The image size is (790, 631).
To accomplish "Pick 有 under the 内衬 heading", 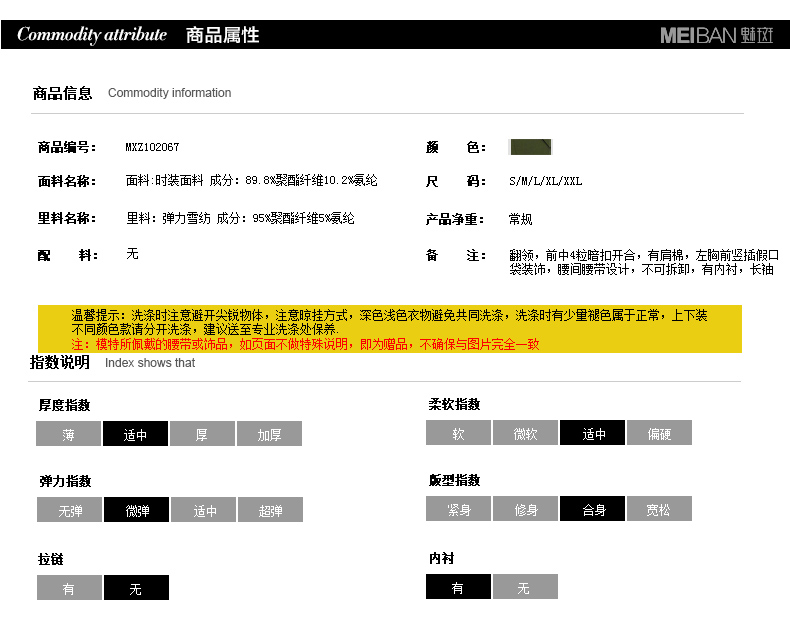I will (458, 587).
